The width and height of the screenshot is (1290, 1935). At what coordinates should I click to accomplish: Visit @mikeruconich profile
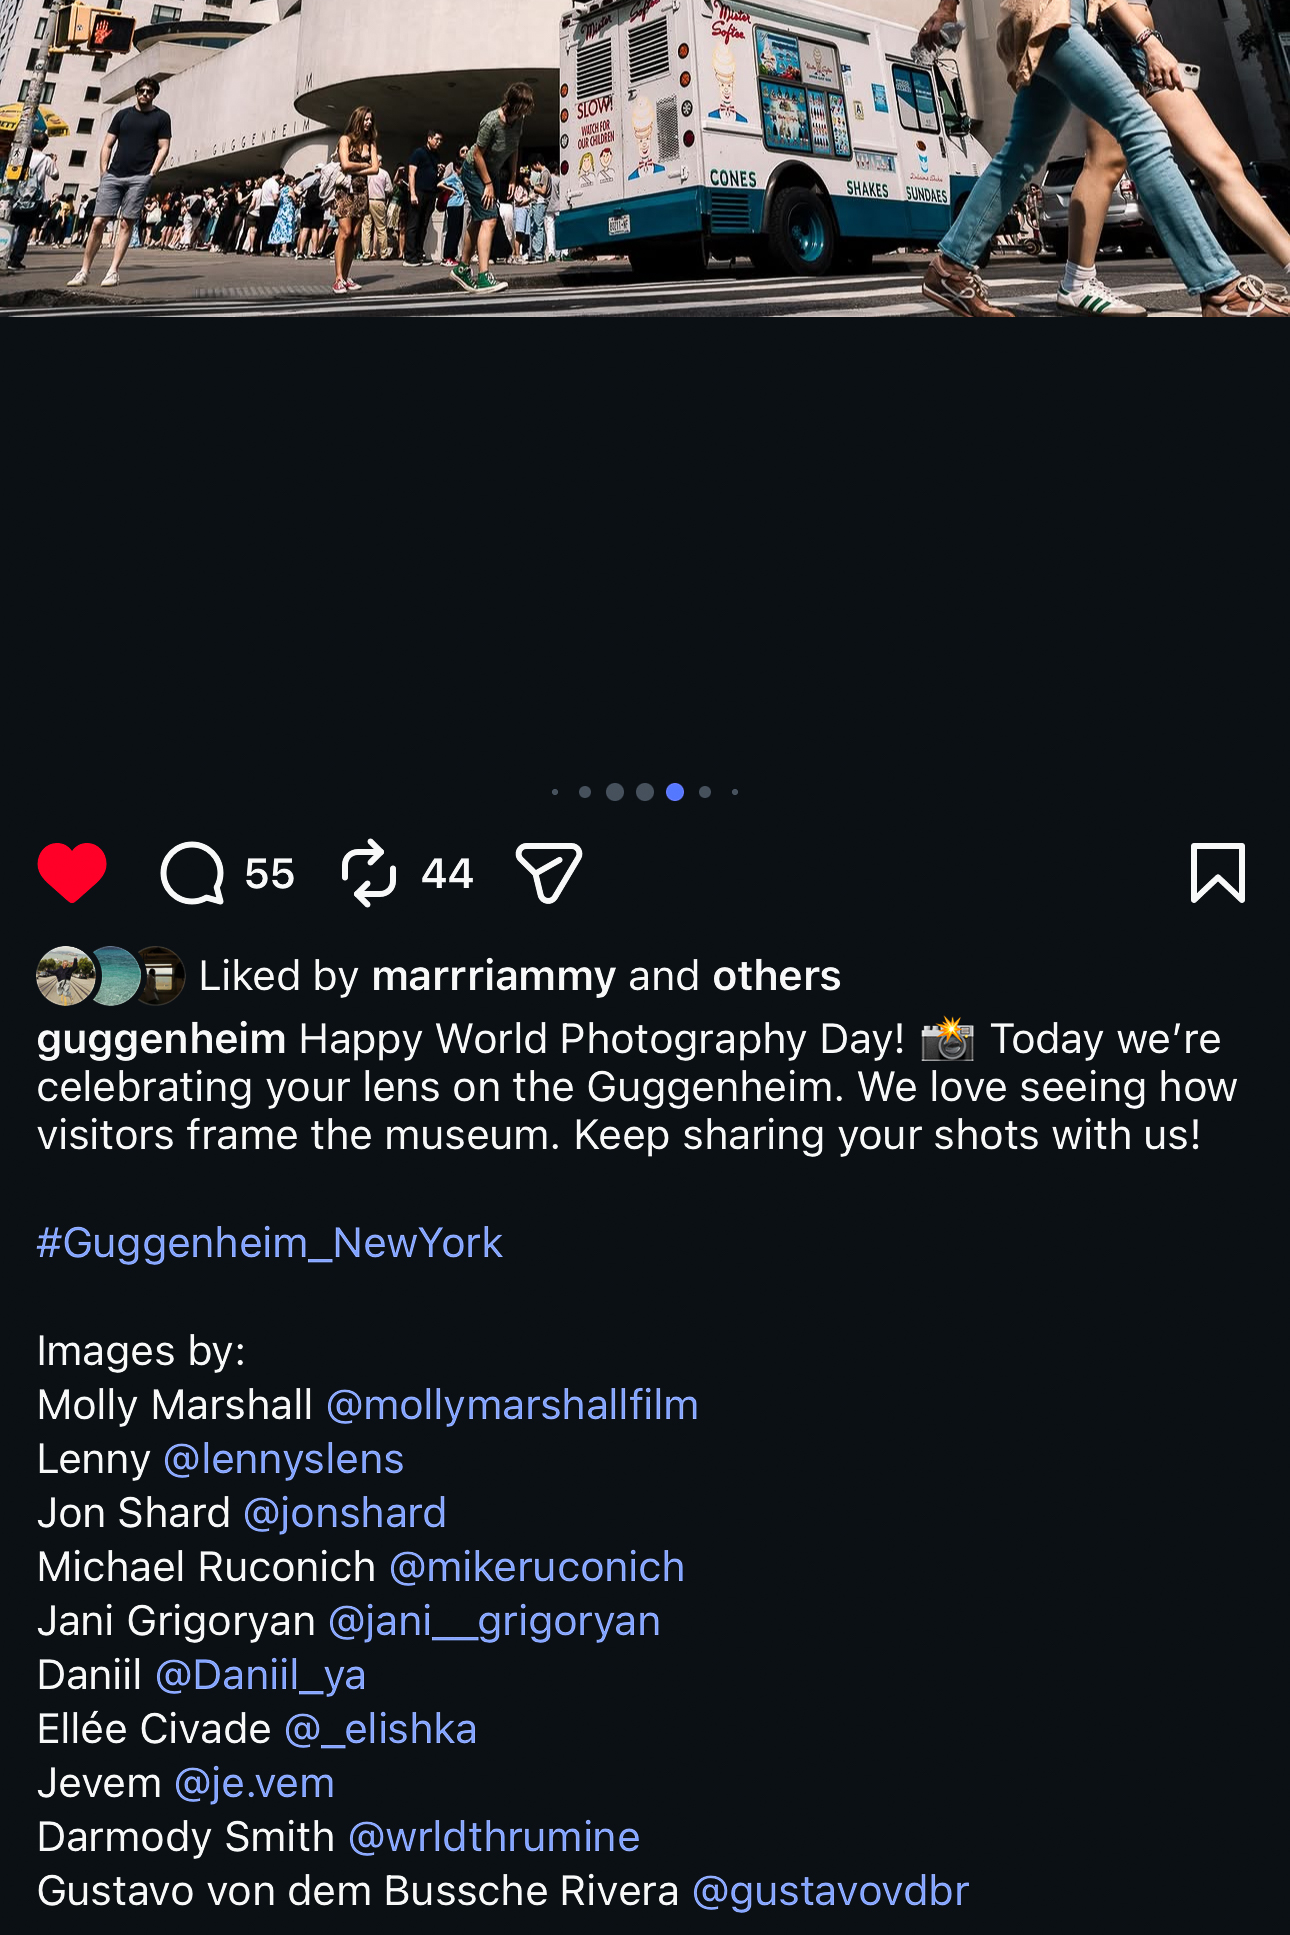pos(537,1567)
